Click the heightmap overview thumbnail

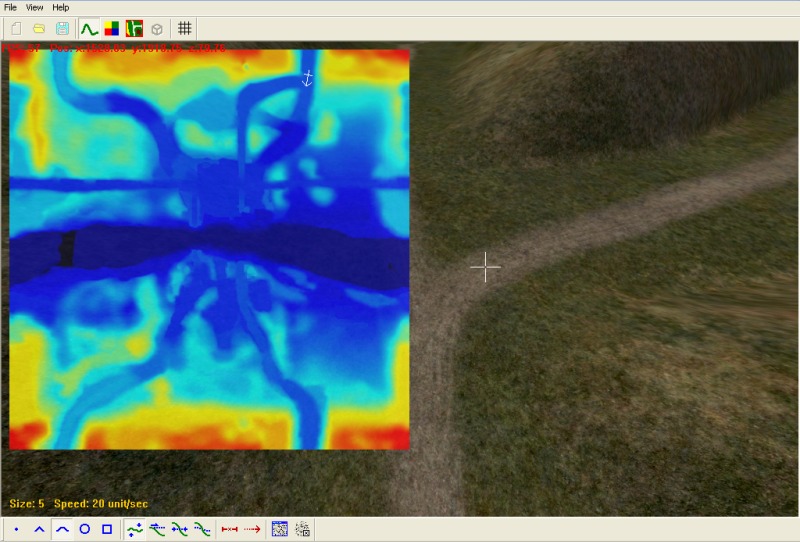pos(210,249)
